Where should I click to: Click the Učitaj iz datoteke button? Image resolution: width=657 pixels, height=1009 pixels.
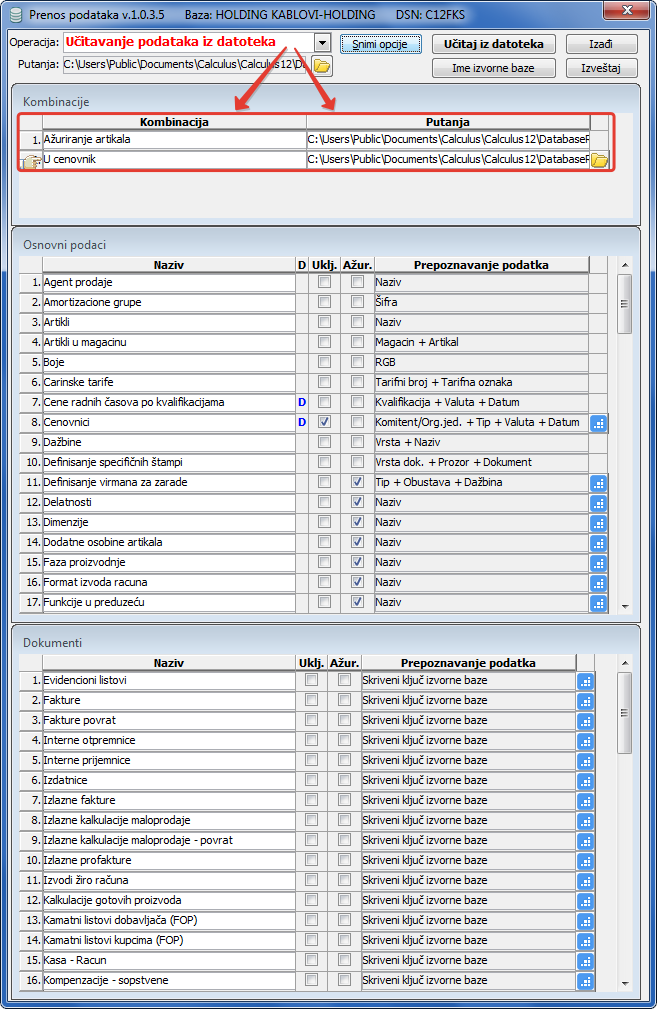(x=495, y=45)
